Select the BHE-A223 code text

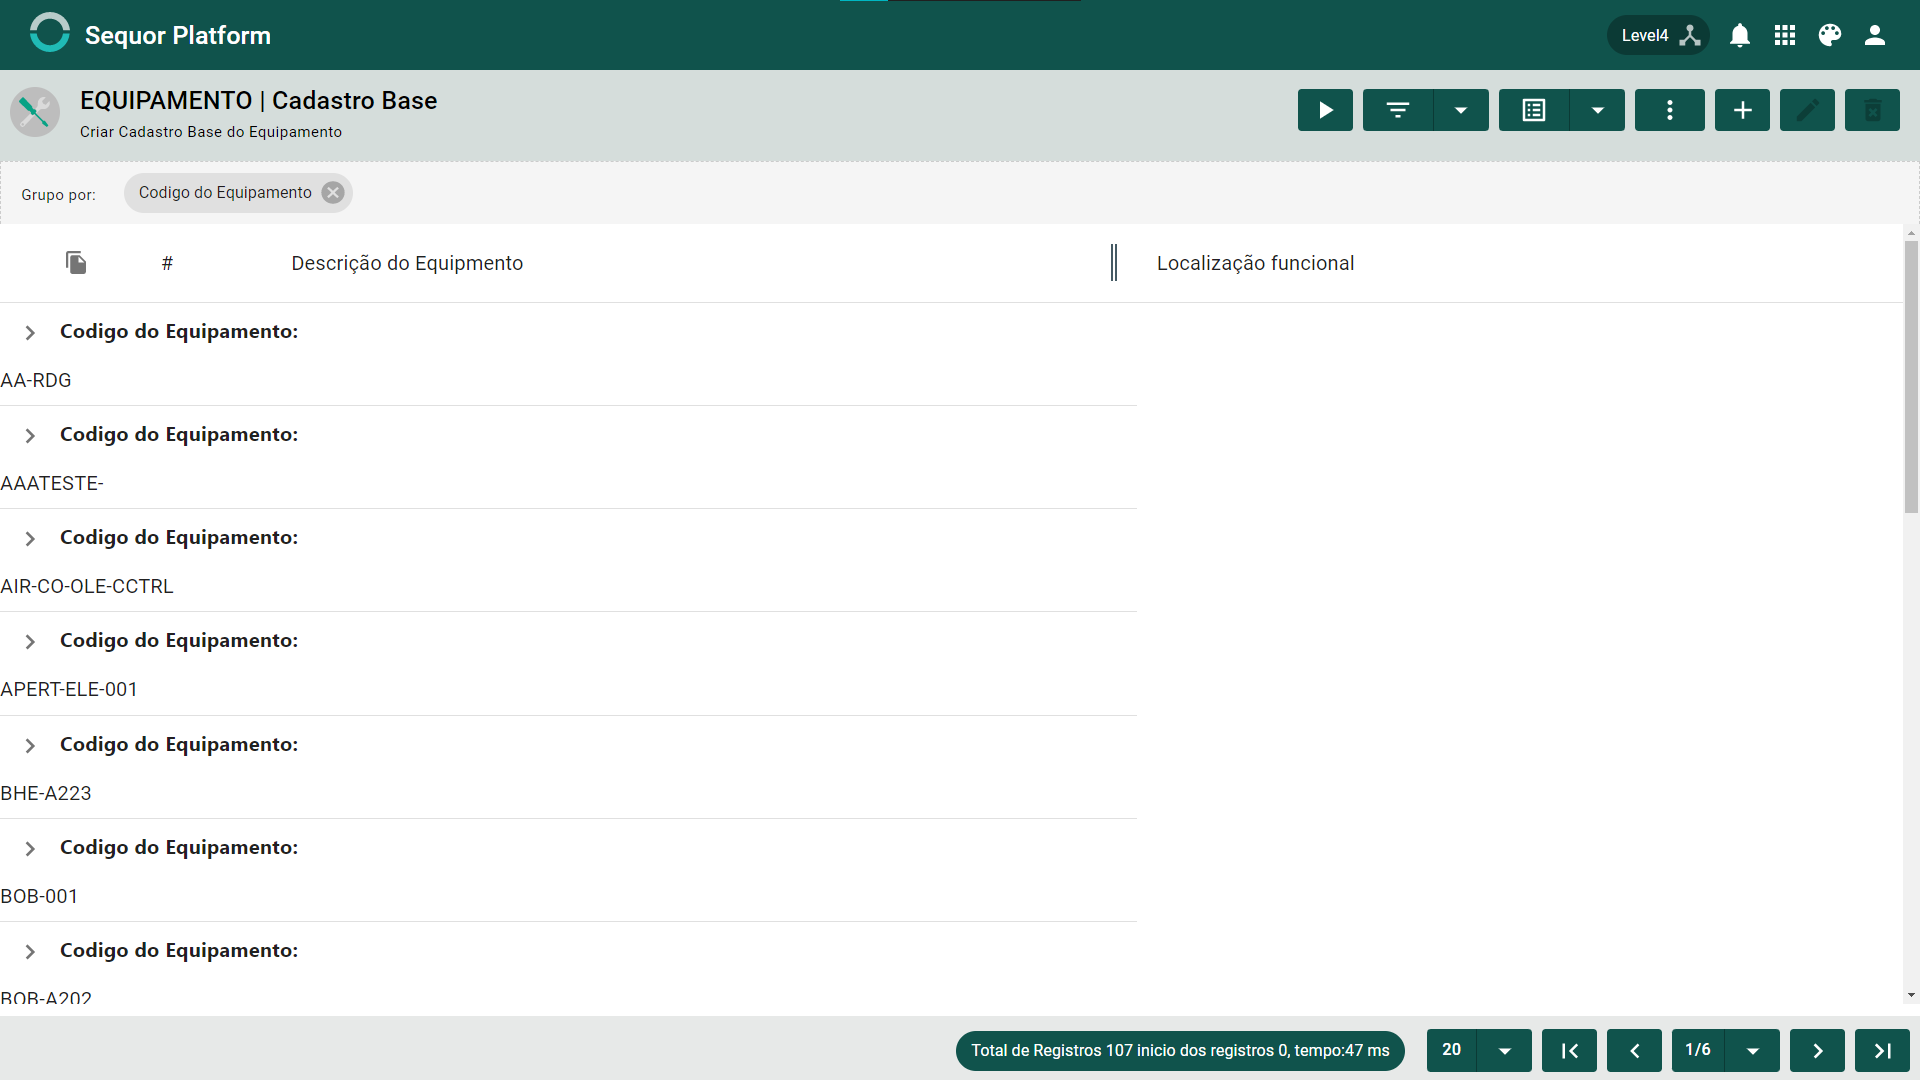coord(46,794)
